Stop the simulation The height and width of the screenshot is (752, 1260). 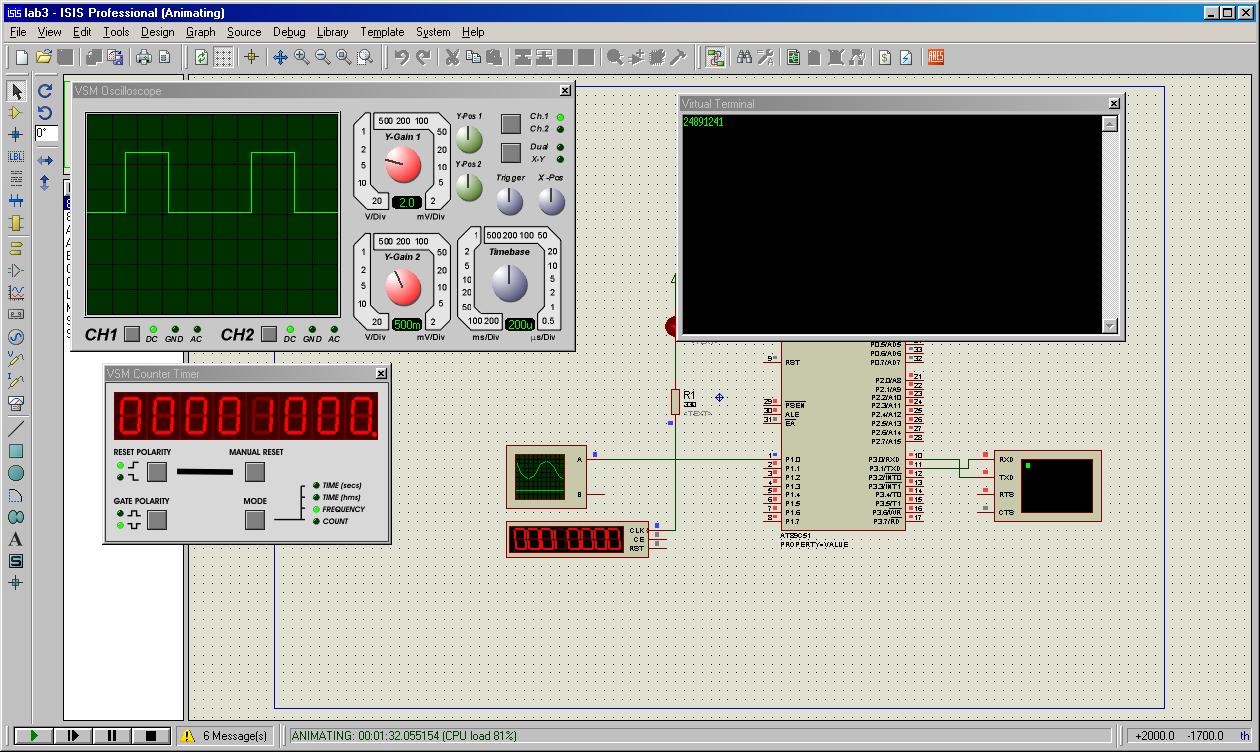coord(151,735)
